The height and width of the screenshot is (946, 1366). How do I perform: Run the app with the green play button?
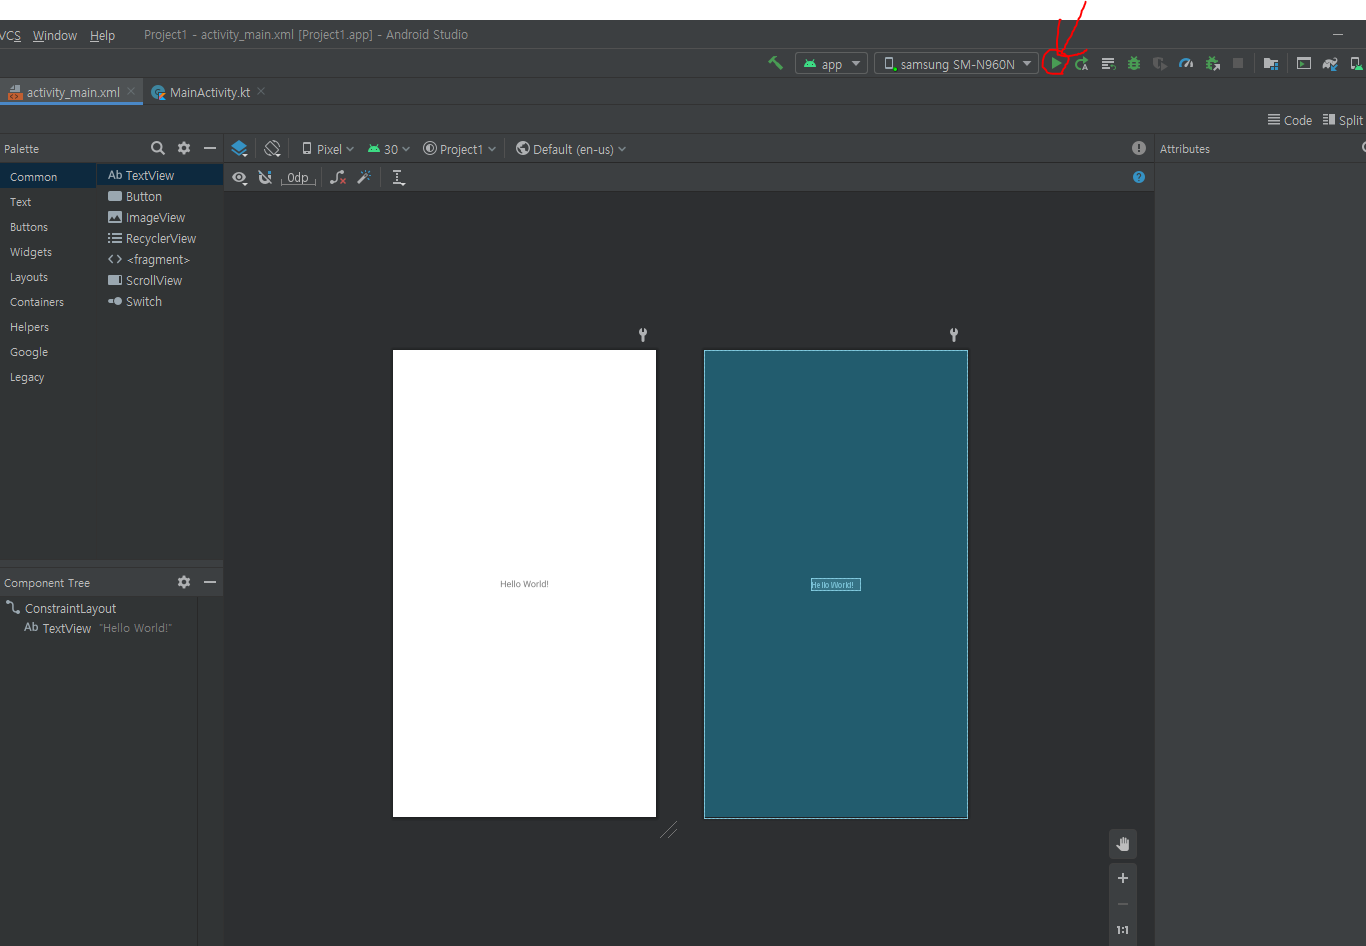tap(1056, 63)
